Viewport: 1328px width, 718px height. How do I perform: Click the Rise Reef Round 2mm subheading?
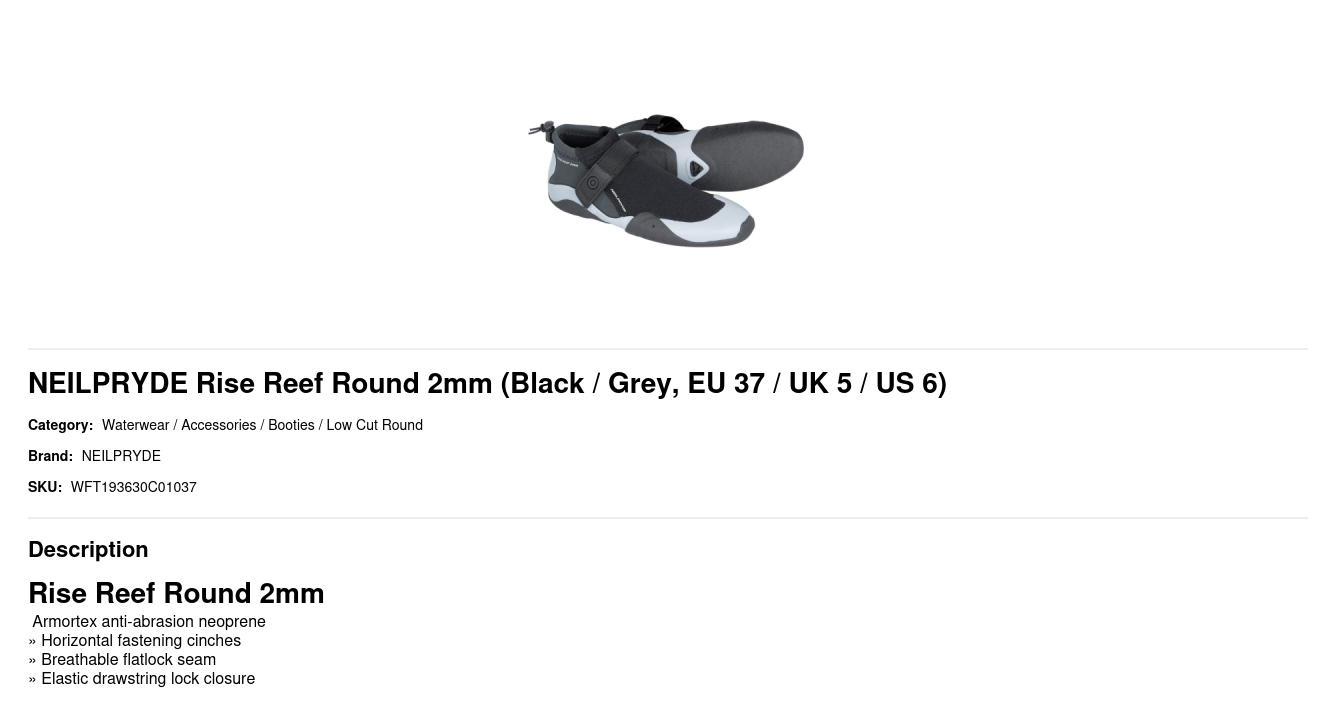point(176,593)
